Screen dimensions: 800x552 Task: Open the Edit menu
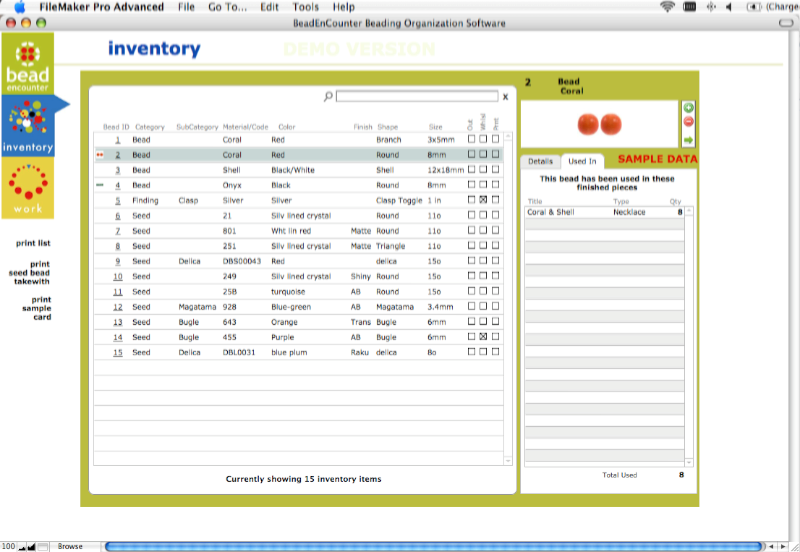click(269, 7)
